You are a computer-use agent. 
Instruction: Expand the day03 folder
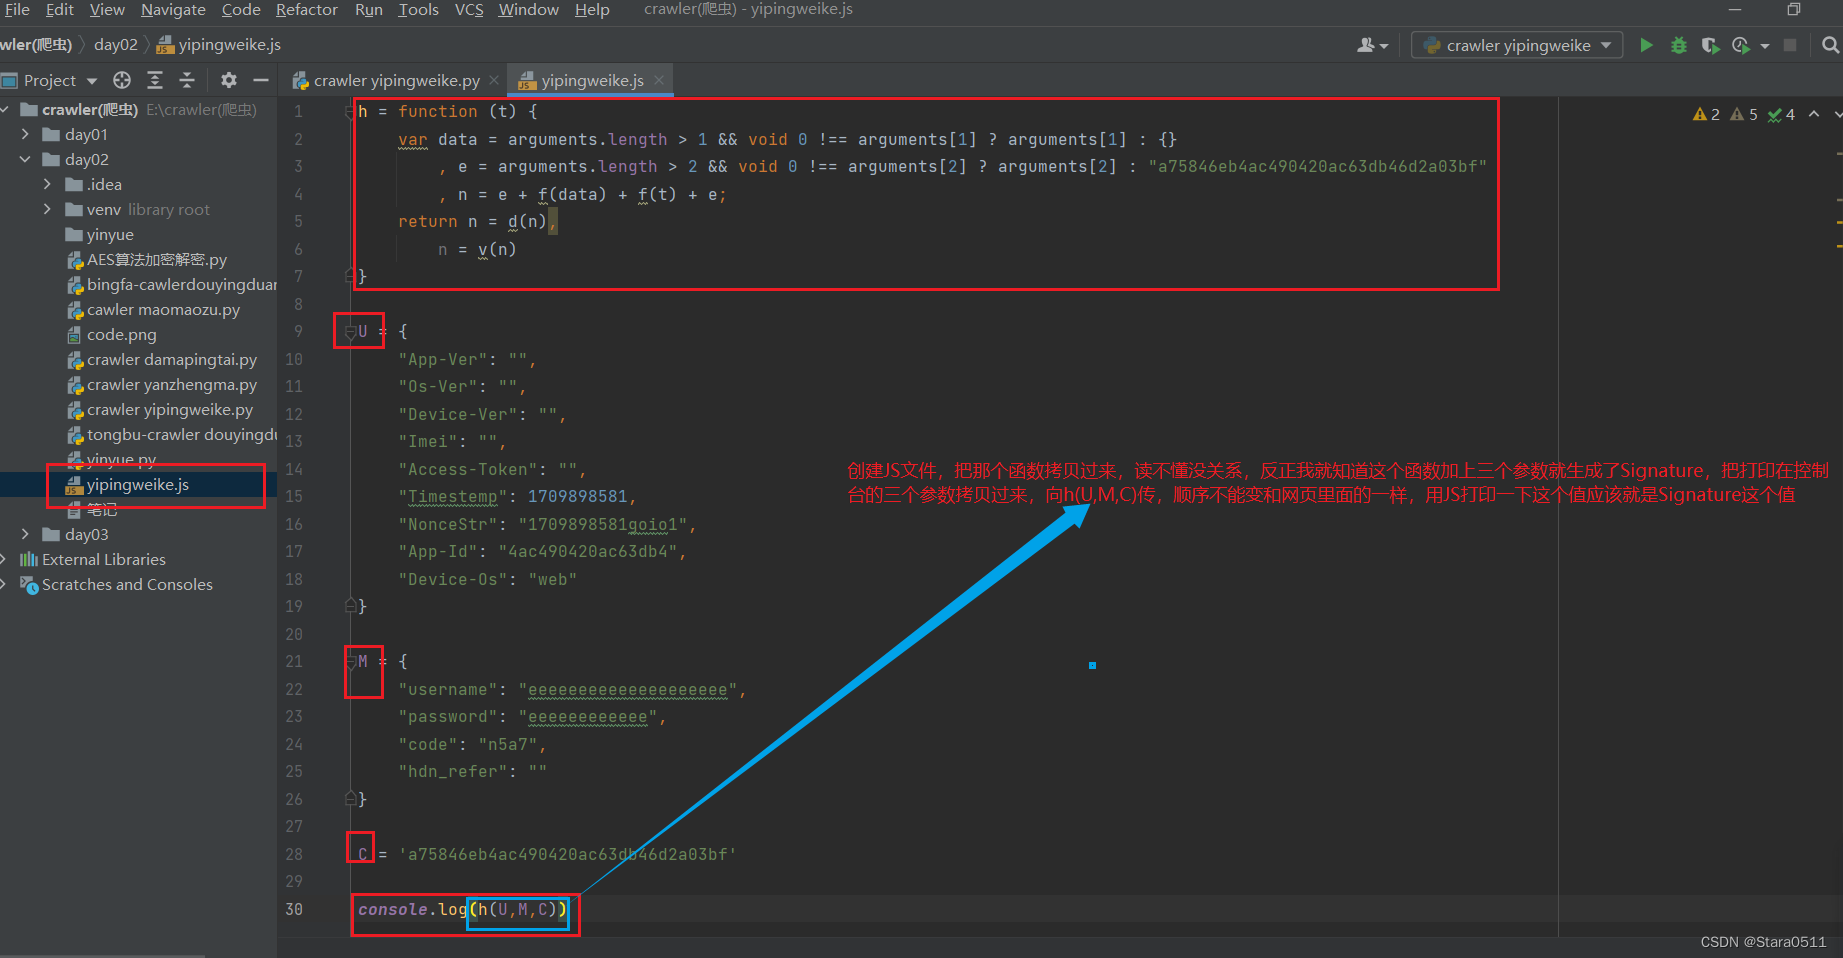pyautogui.click(x=25, y=534)
